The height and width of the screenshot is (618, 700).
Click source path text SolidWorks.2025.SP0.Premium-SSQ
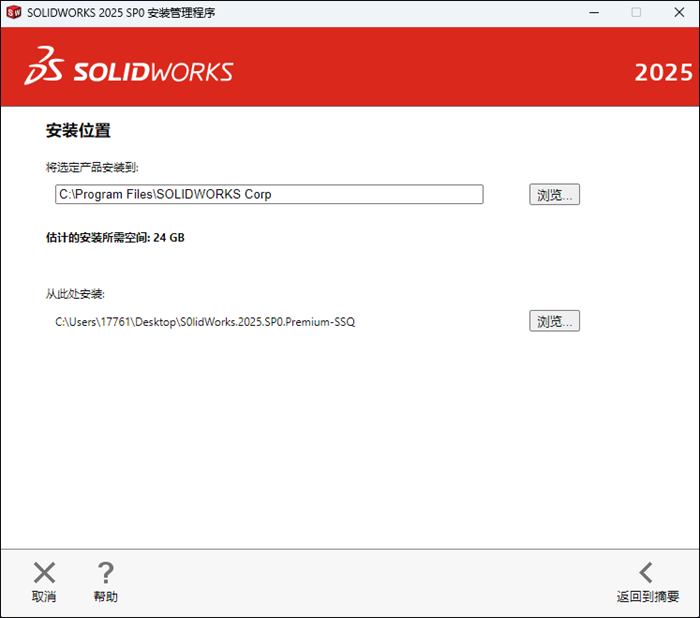click(x=205, y=322)
